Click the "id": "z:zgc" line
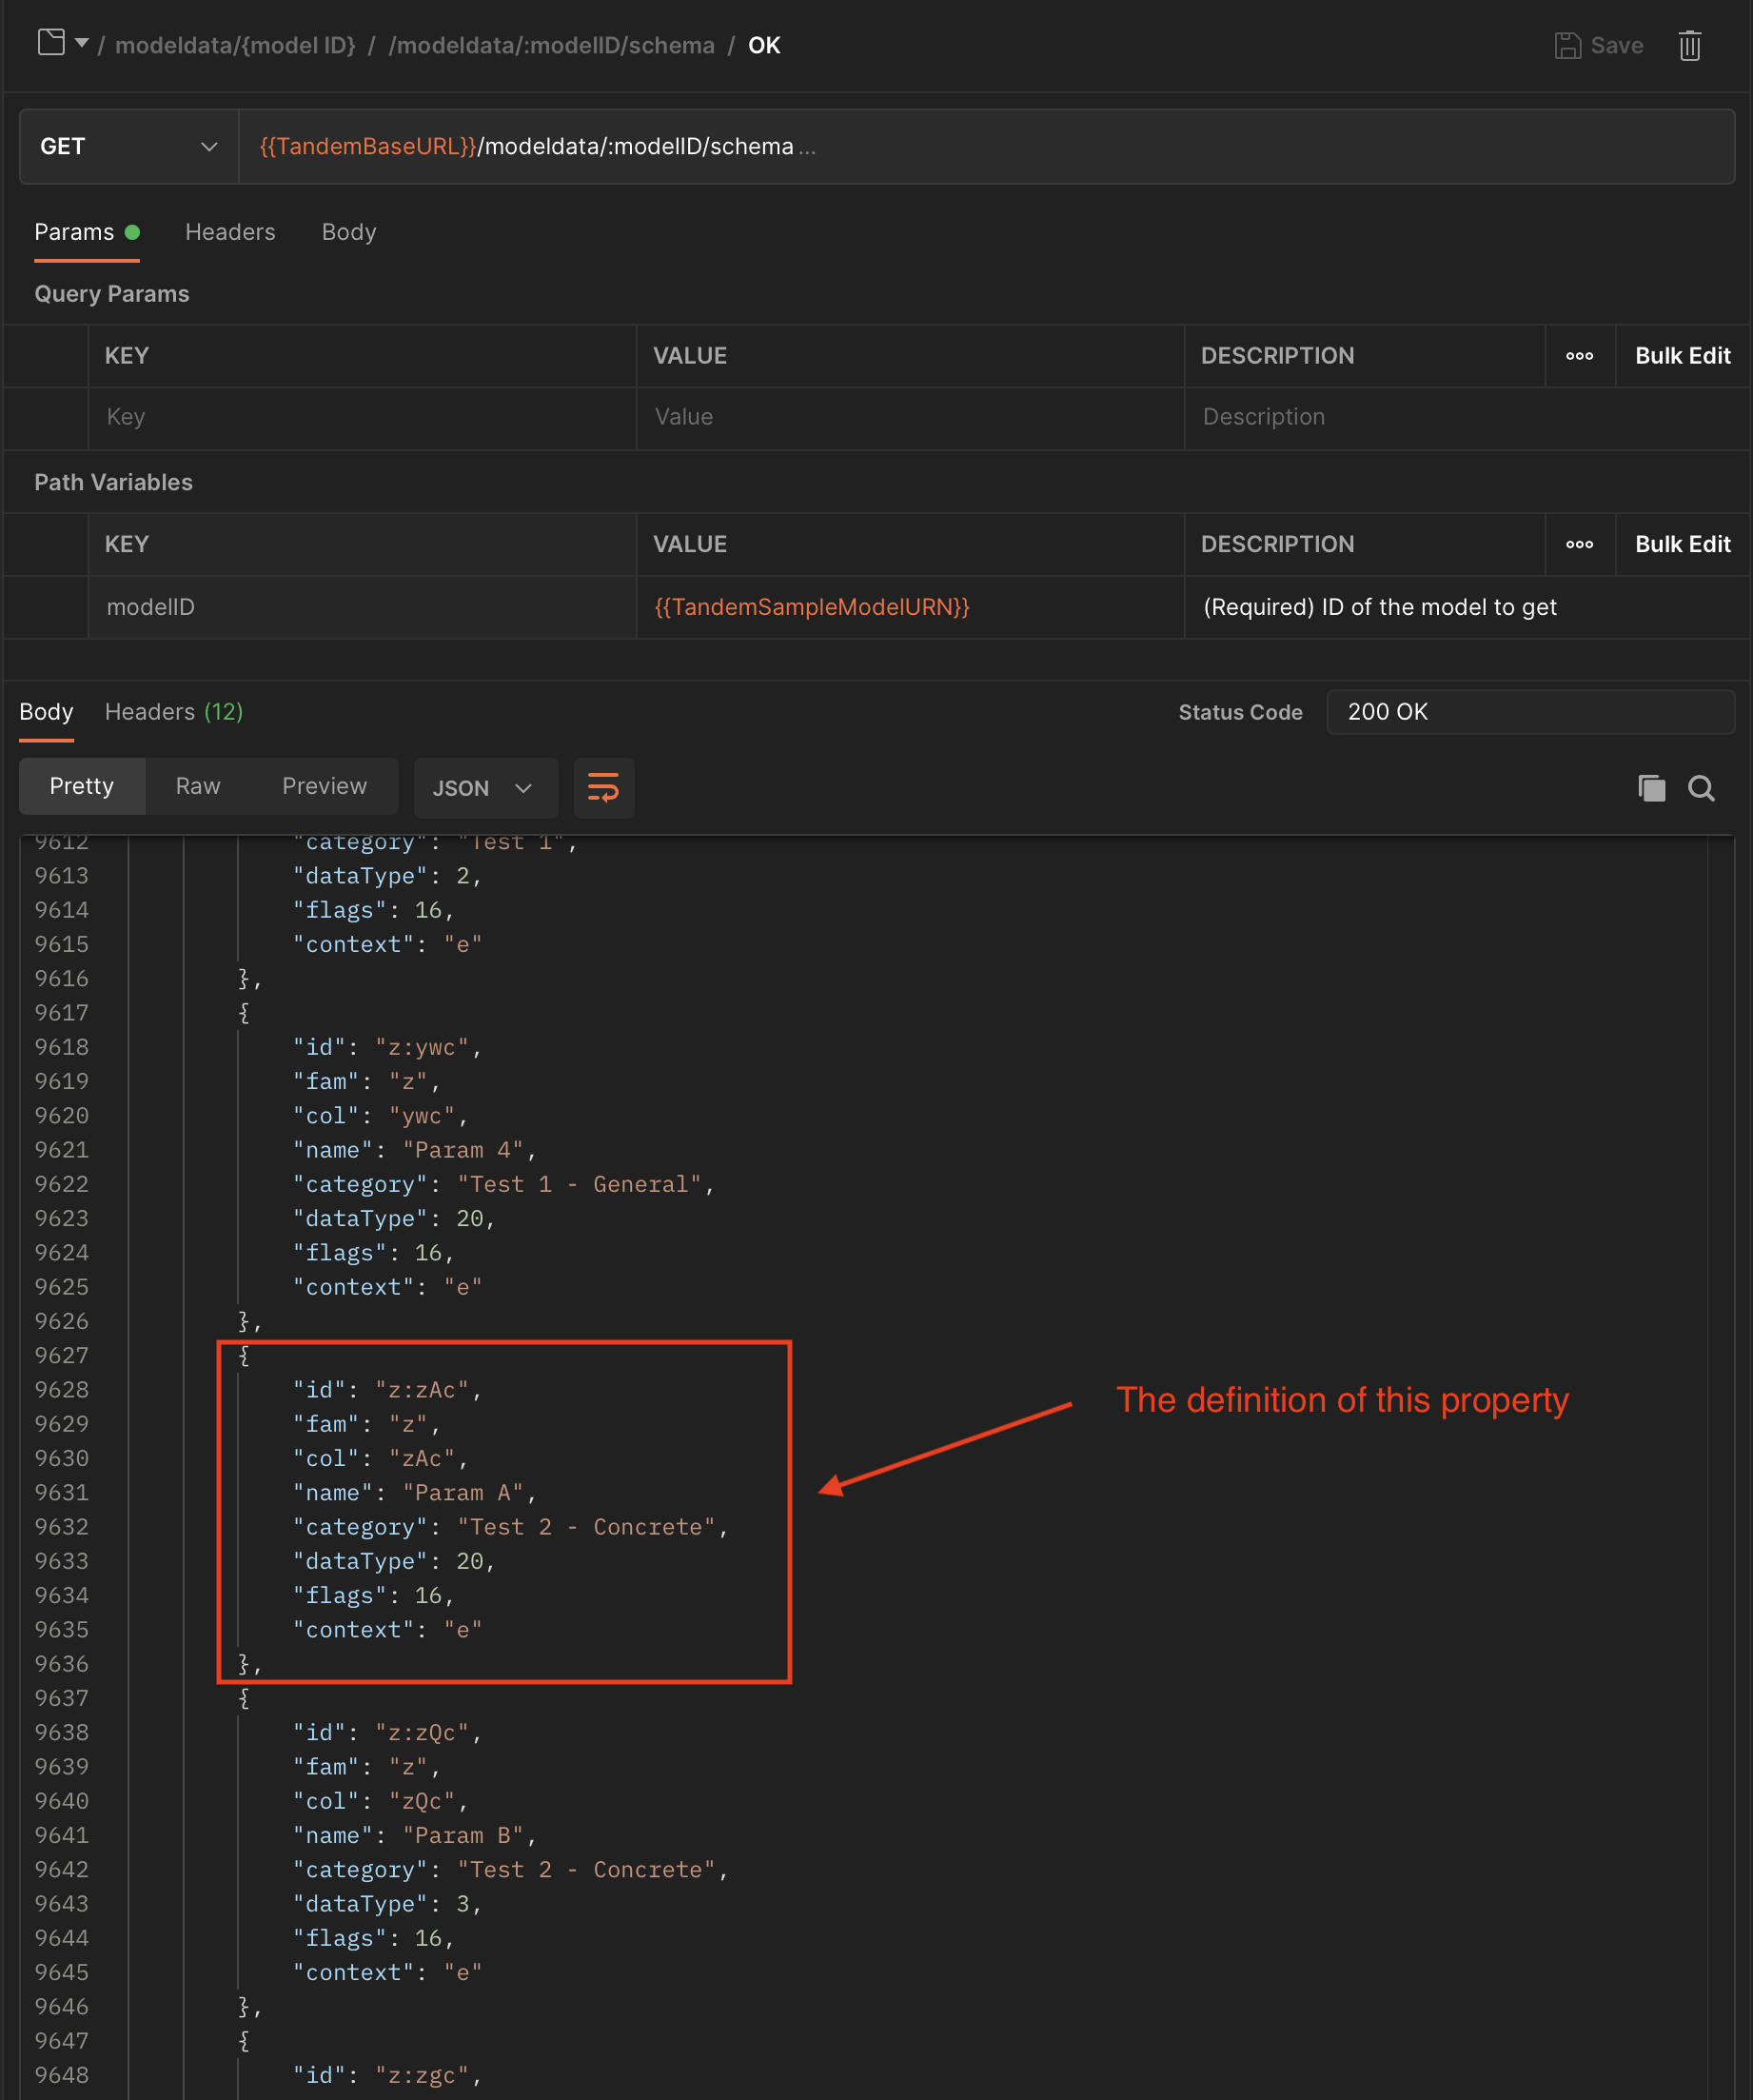Screen dimensions: 1753x2100 coord(388,2076)
